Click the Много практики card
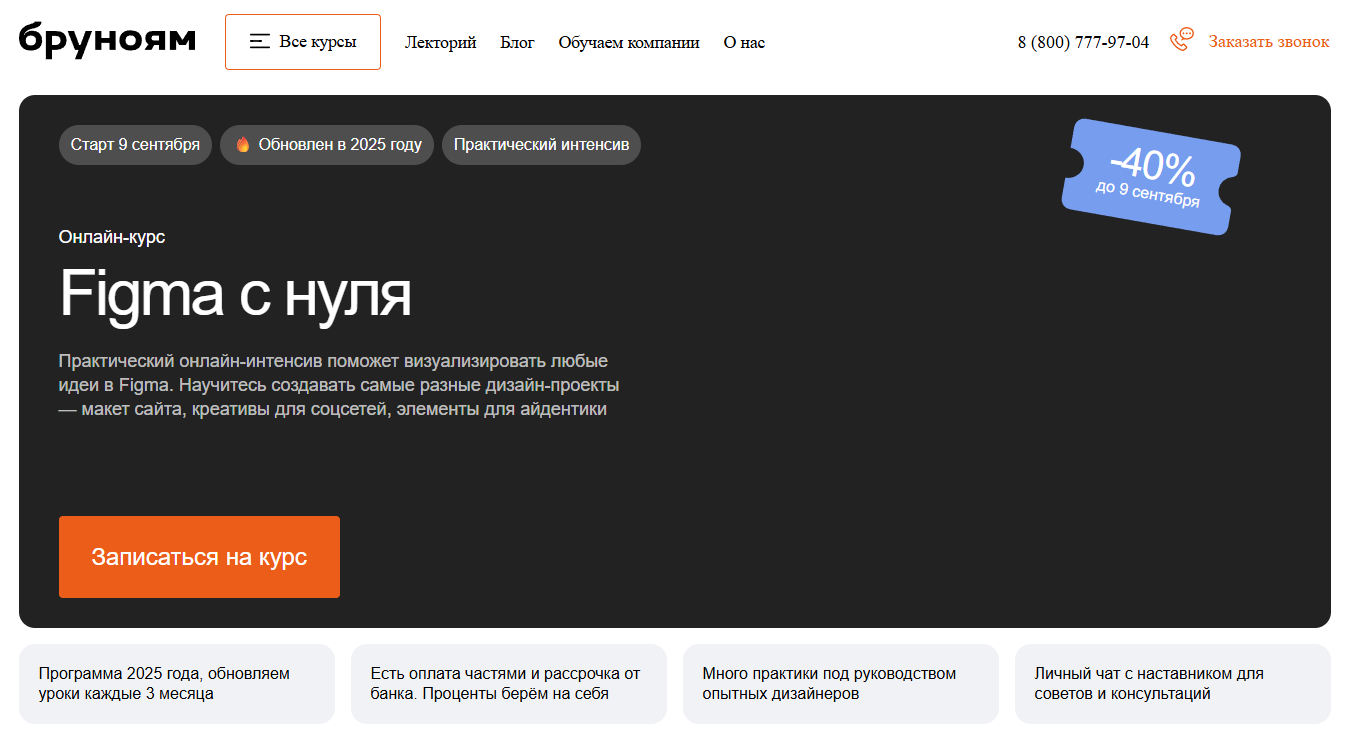 point(840,684)
